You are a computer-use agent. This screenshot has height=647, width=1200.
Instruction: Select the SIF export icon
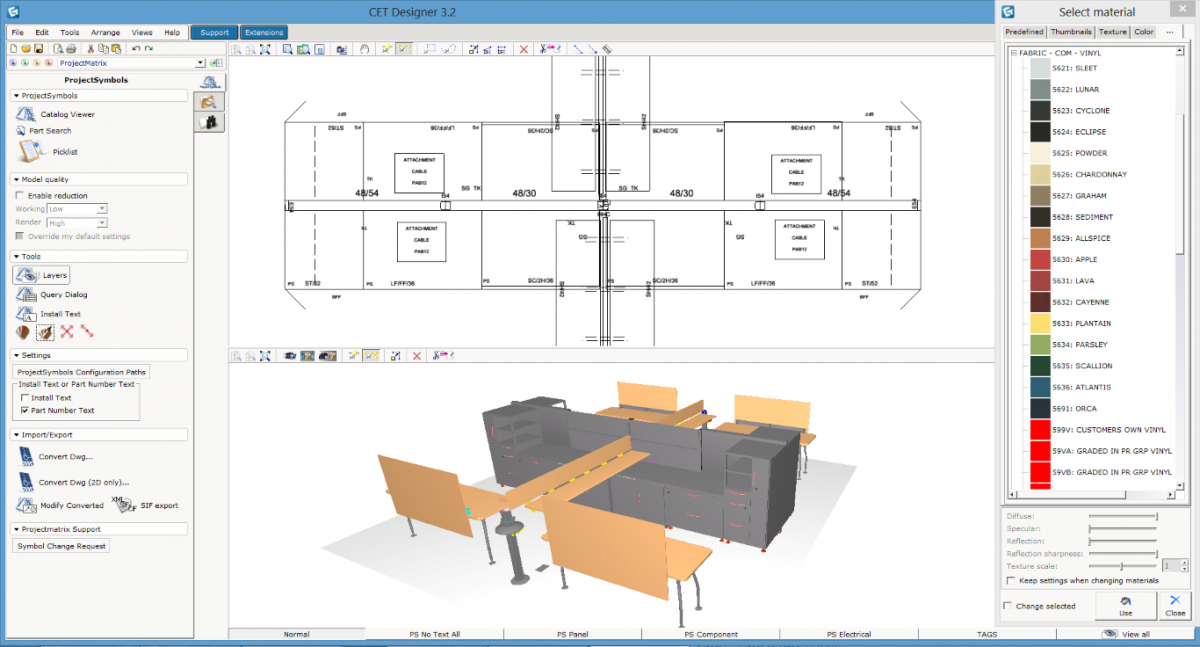pyautogui.click(x=125, y=505)
